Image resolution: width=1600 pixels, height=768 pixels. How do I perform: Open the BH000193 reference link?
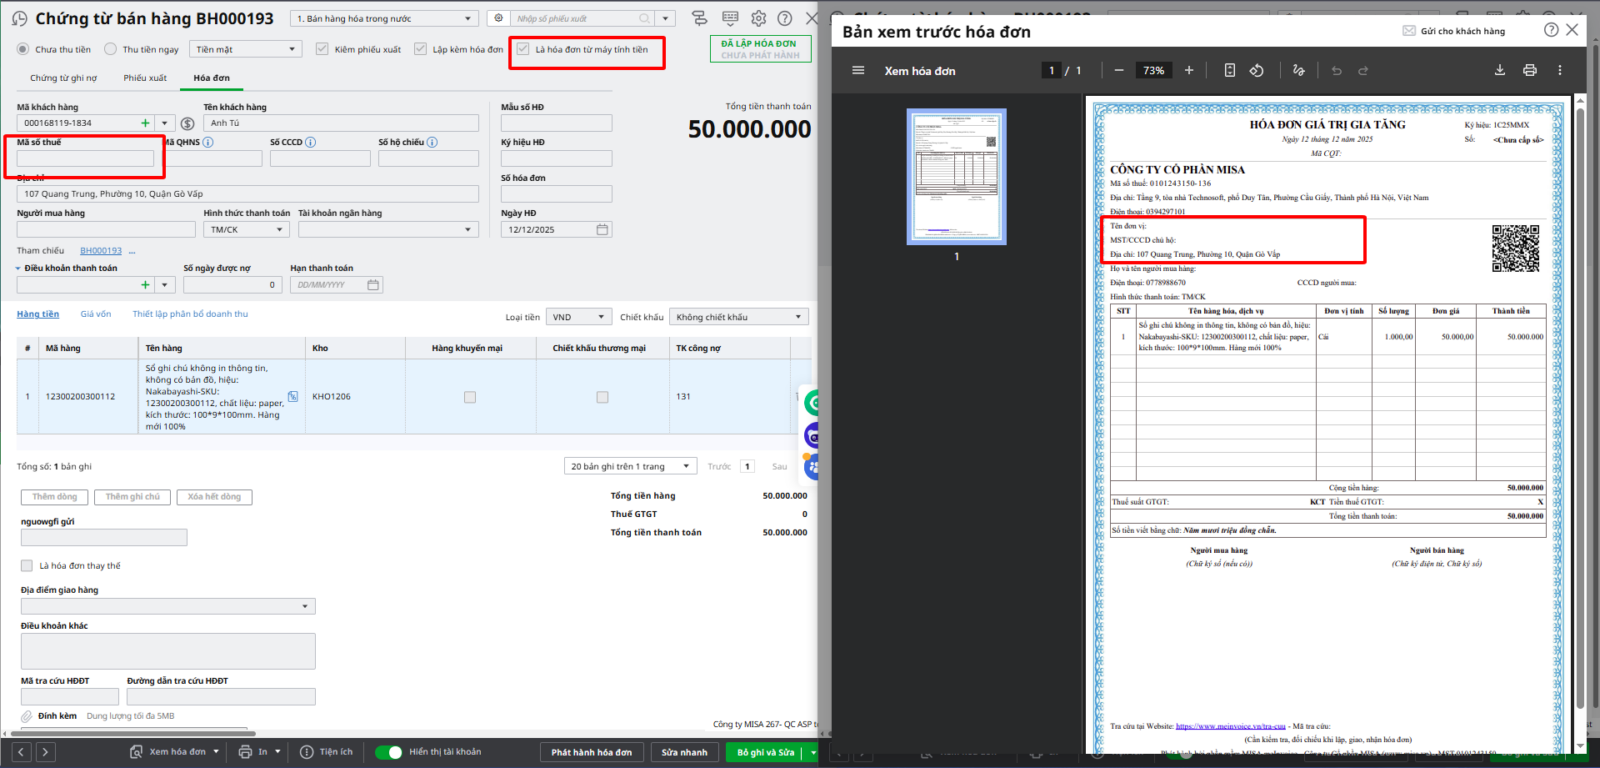pos(101,251)
